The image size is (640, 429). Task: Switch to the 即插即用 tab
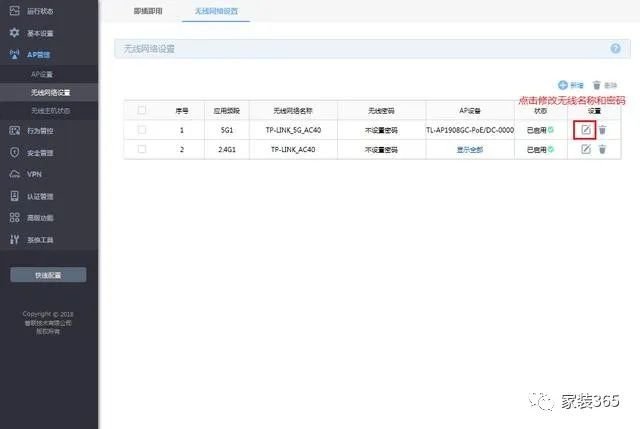point(148,11)
